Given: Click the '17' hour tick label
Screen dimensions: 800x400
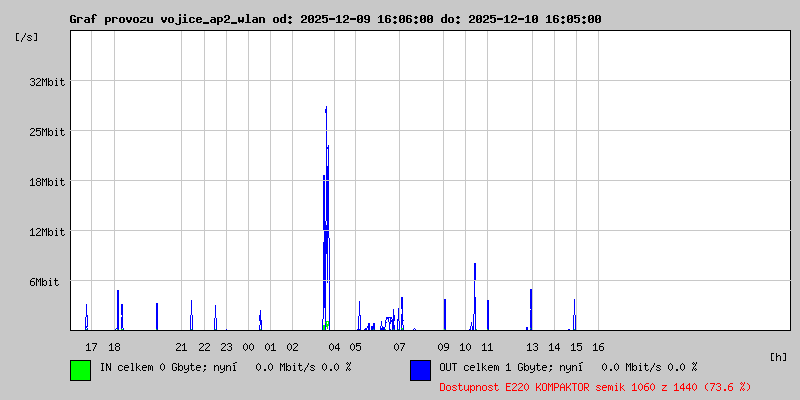Looking at the screenshot, I should point(91,347).
